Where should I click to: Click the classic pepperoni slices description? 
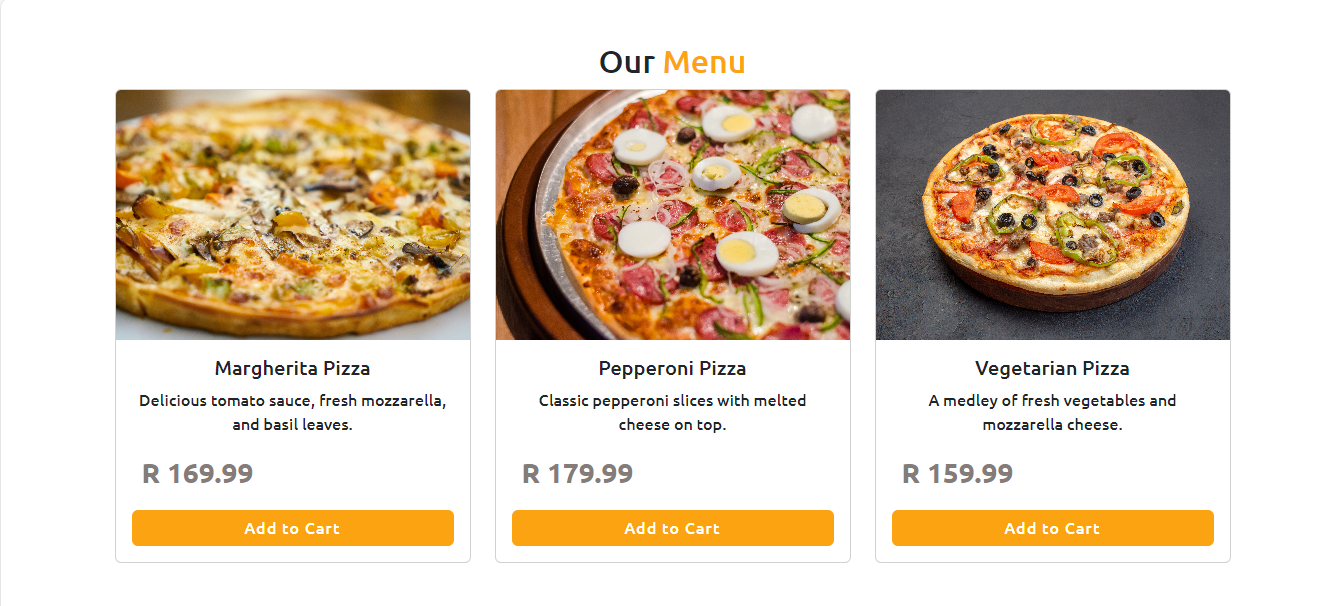point(673,412)
